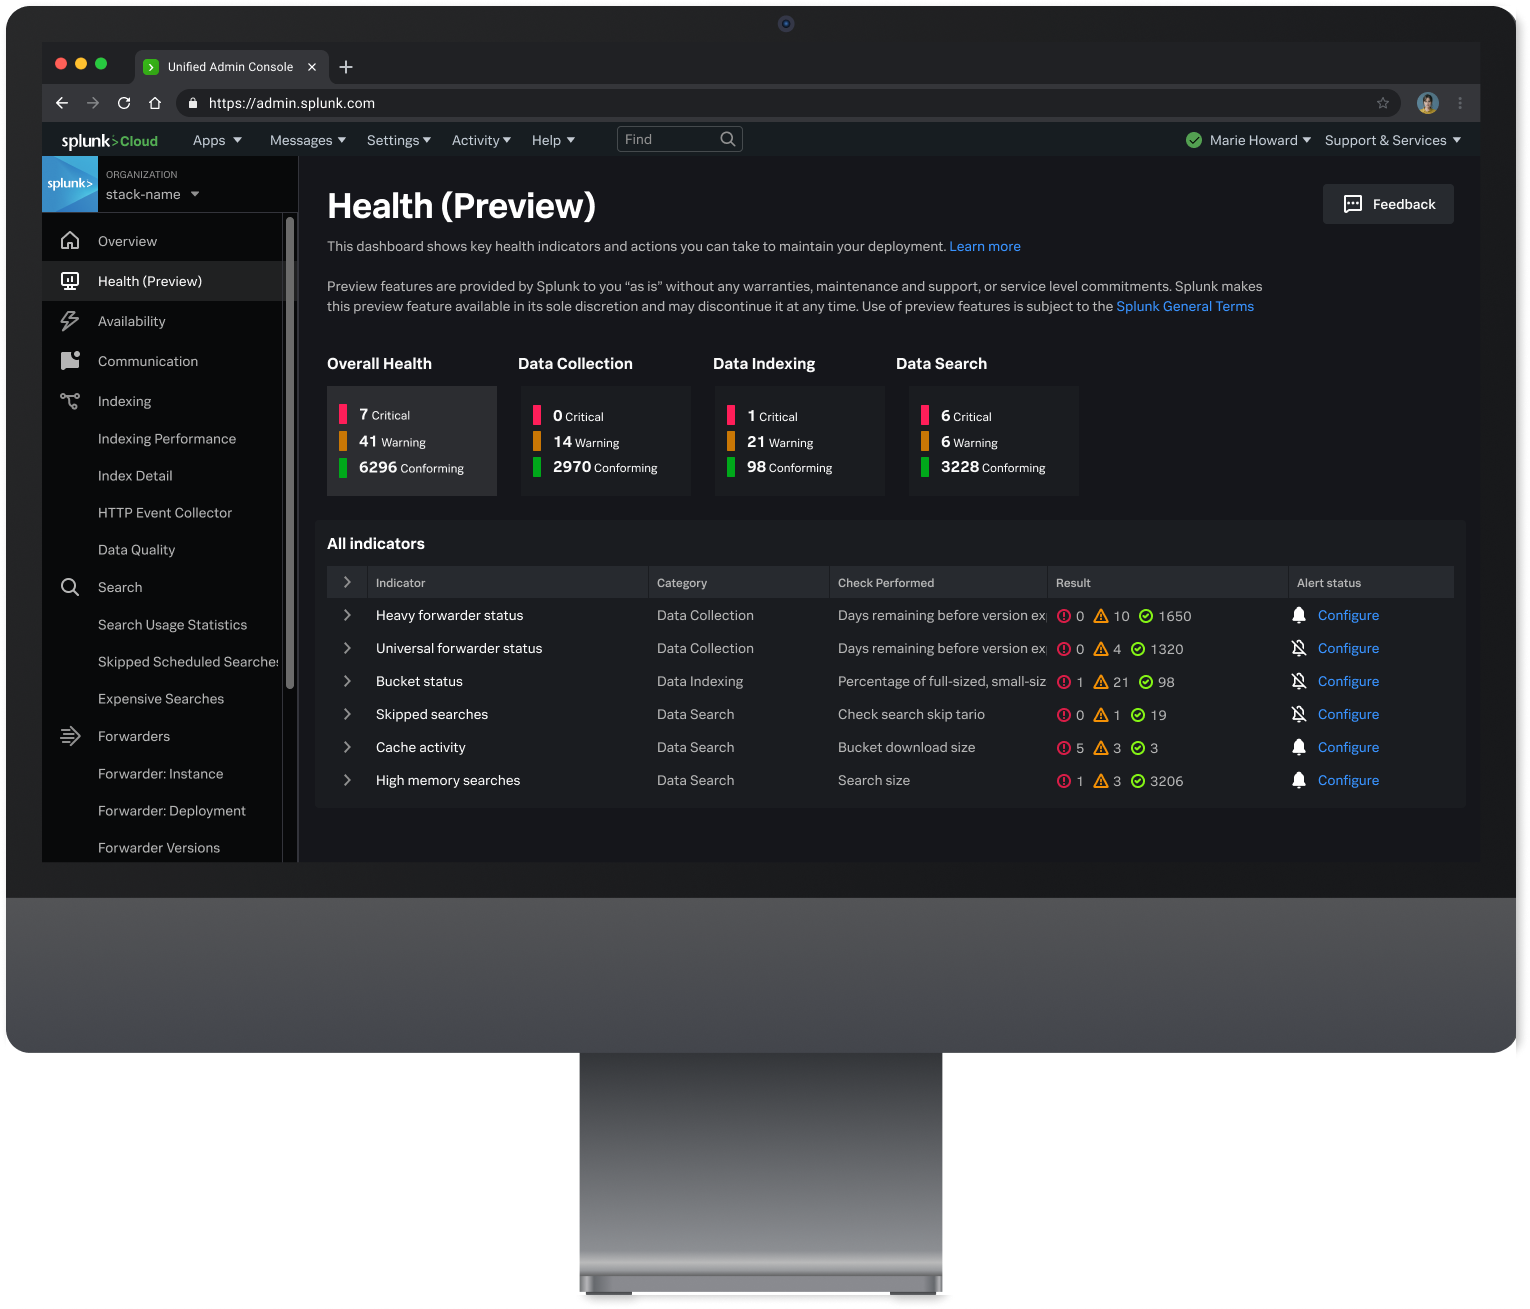Screen dimensions: 1530x1309
Task: Open the stack-name organization dropdown
Action: coord(153,194)
